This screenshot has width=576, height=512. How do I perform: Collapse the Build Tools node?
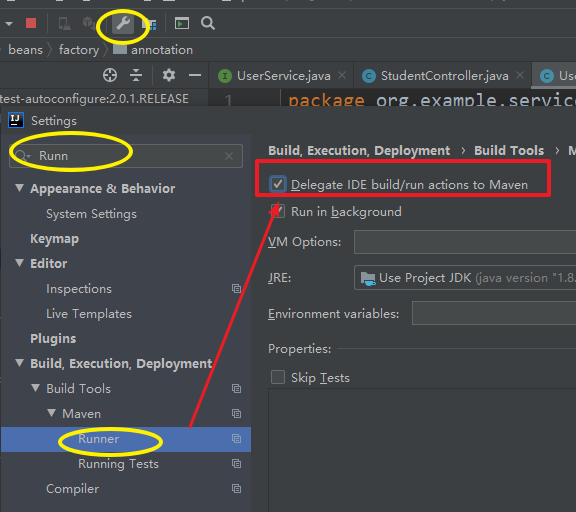36,388
